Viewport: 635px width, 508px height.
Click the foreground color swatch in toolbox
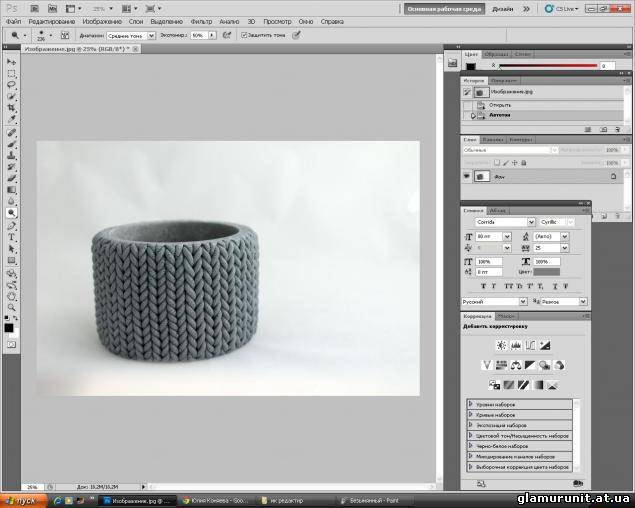click(9, 328)
